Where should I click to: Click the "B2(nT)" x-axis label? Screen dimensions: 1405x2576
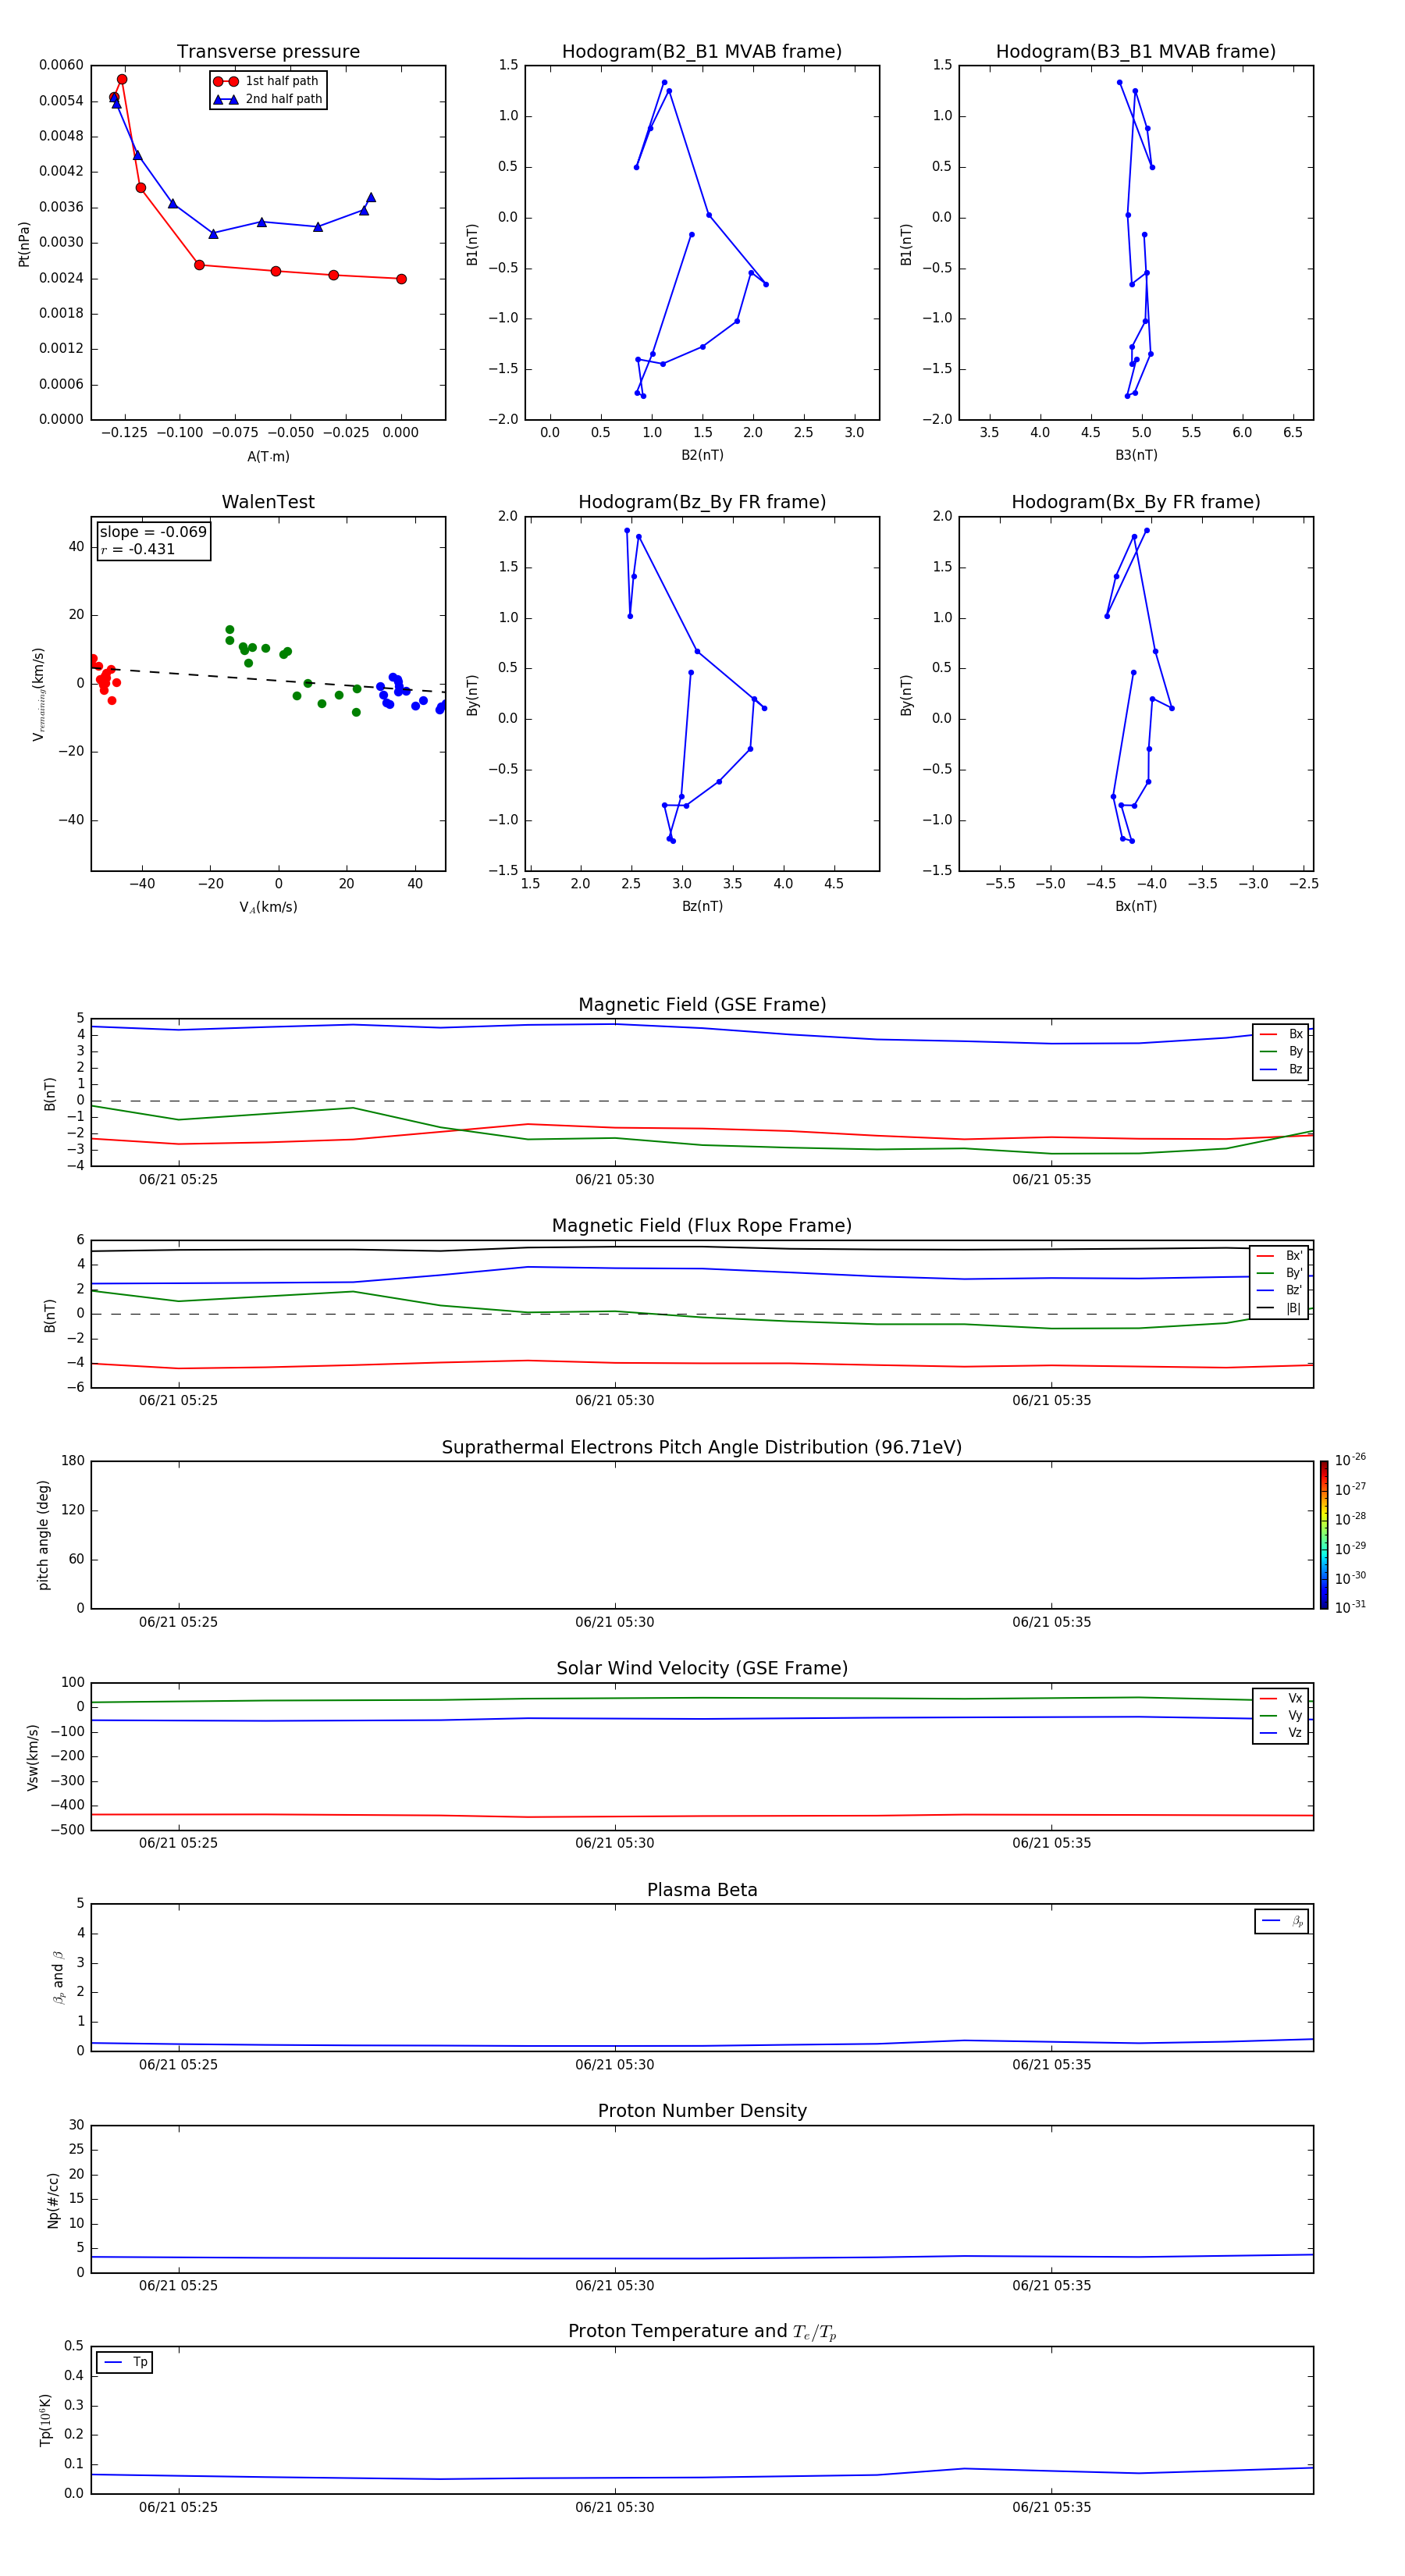pyautogui.click(x=702, y=455)
